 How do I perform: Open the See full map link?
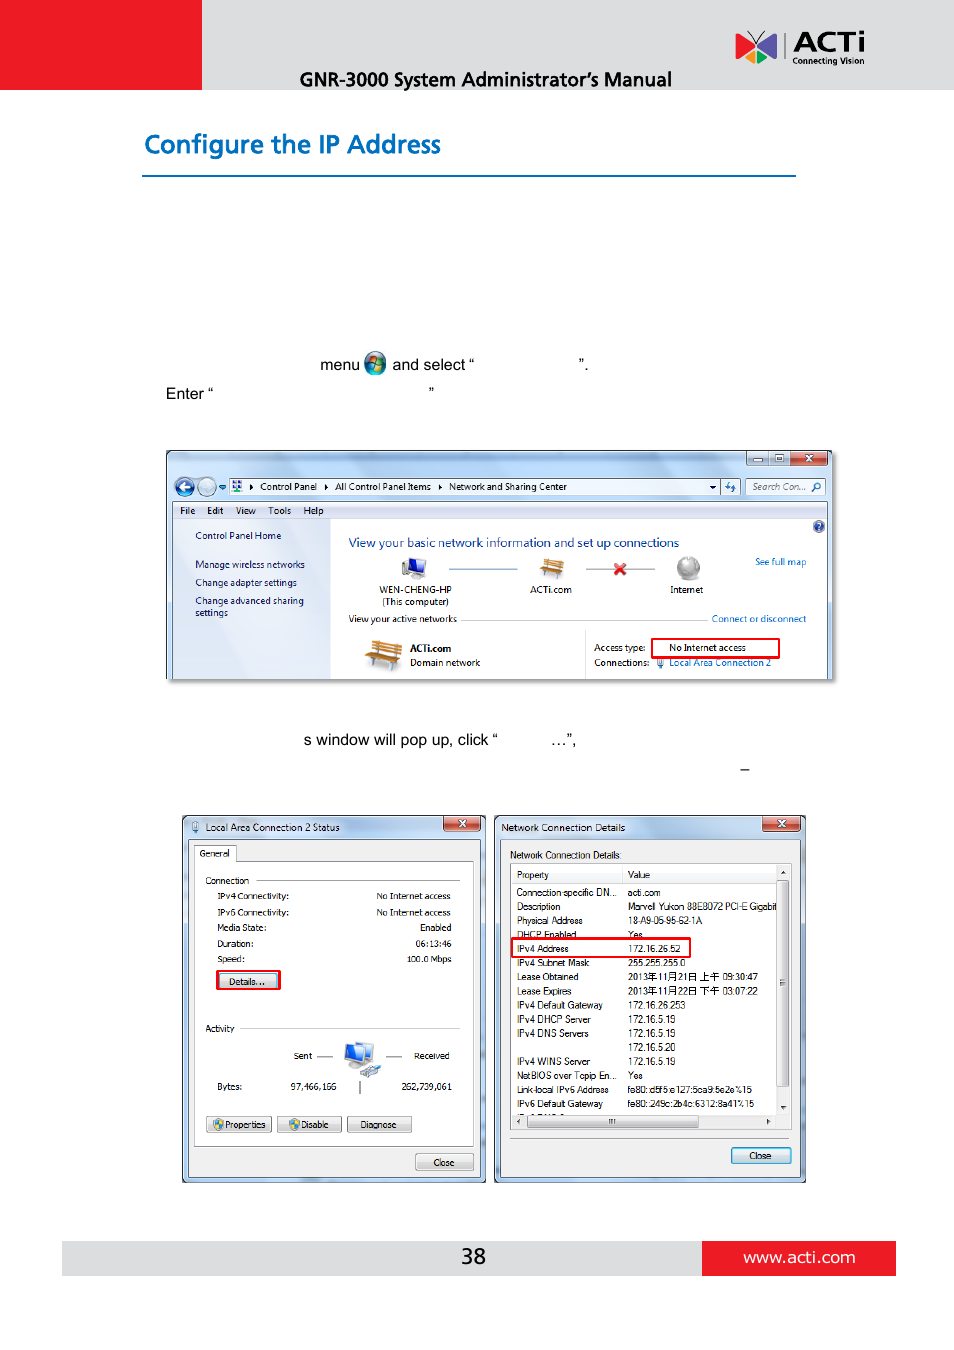780,562
